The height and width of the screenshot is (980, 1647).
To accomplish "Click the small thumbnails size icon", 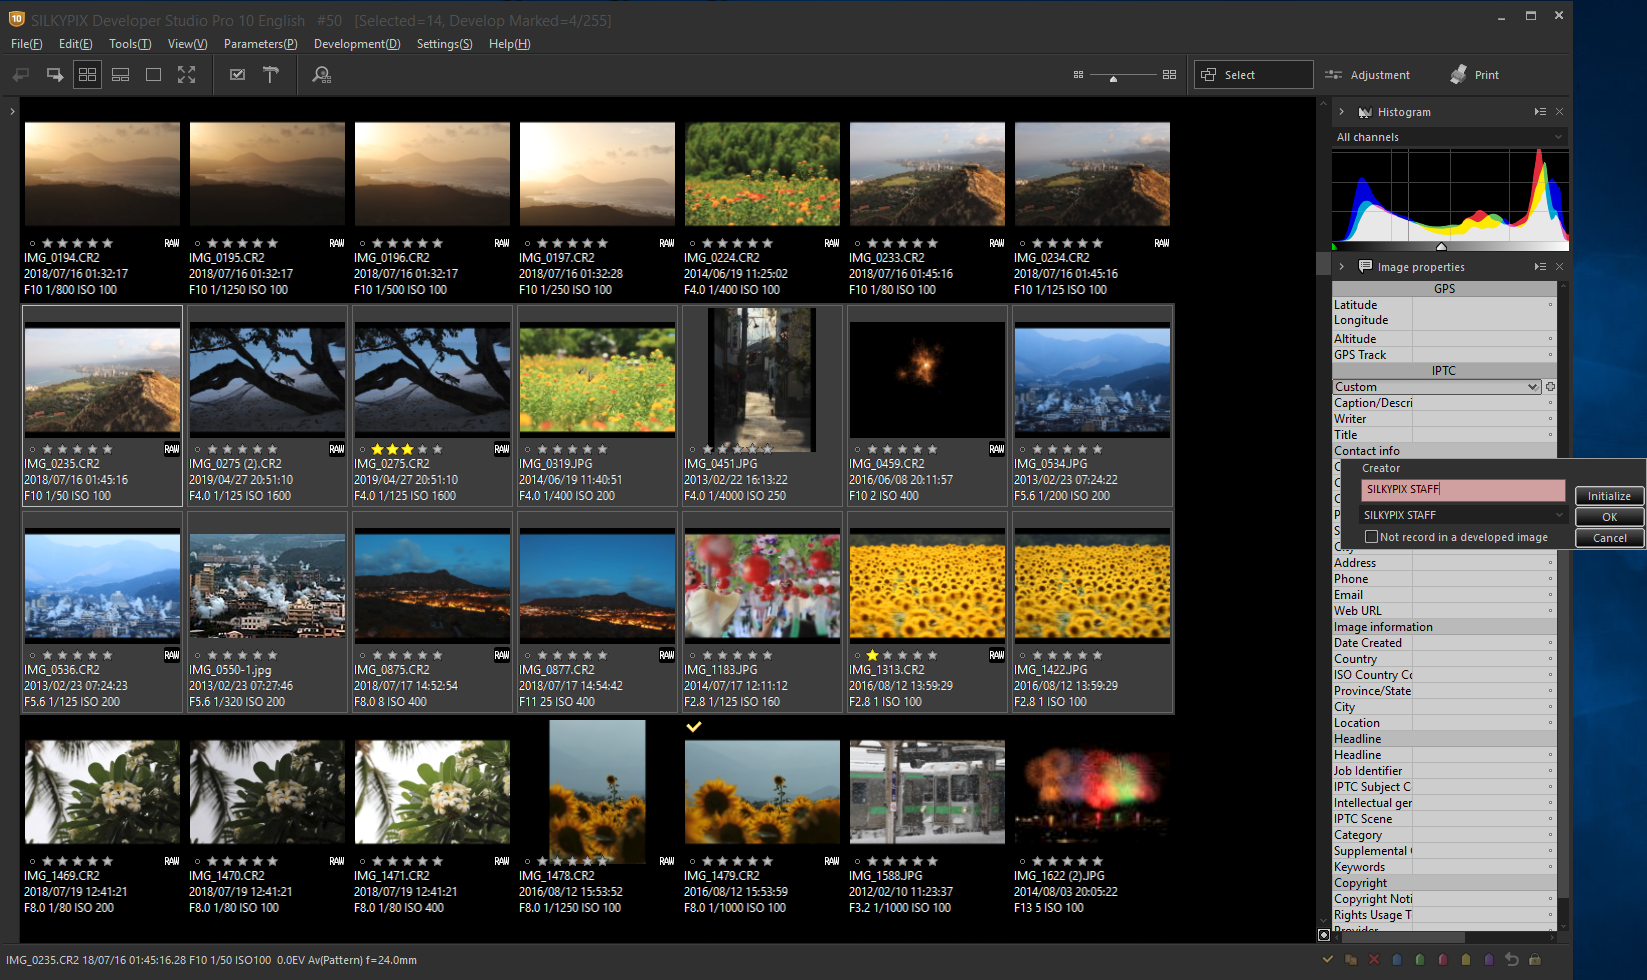I will click(1078, 75).
